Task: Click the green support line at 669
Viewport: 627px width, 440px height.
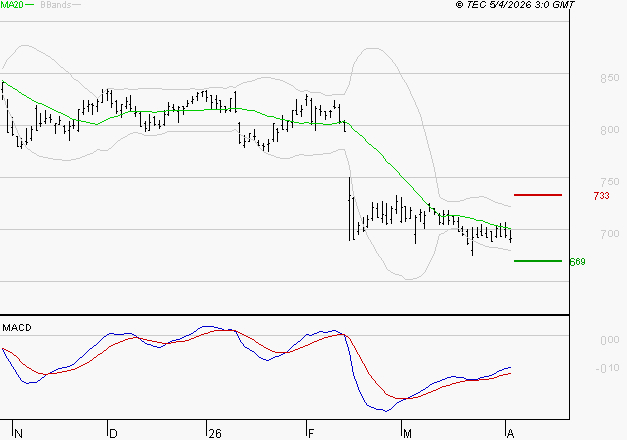Action: click(x=538, y=261)
